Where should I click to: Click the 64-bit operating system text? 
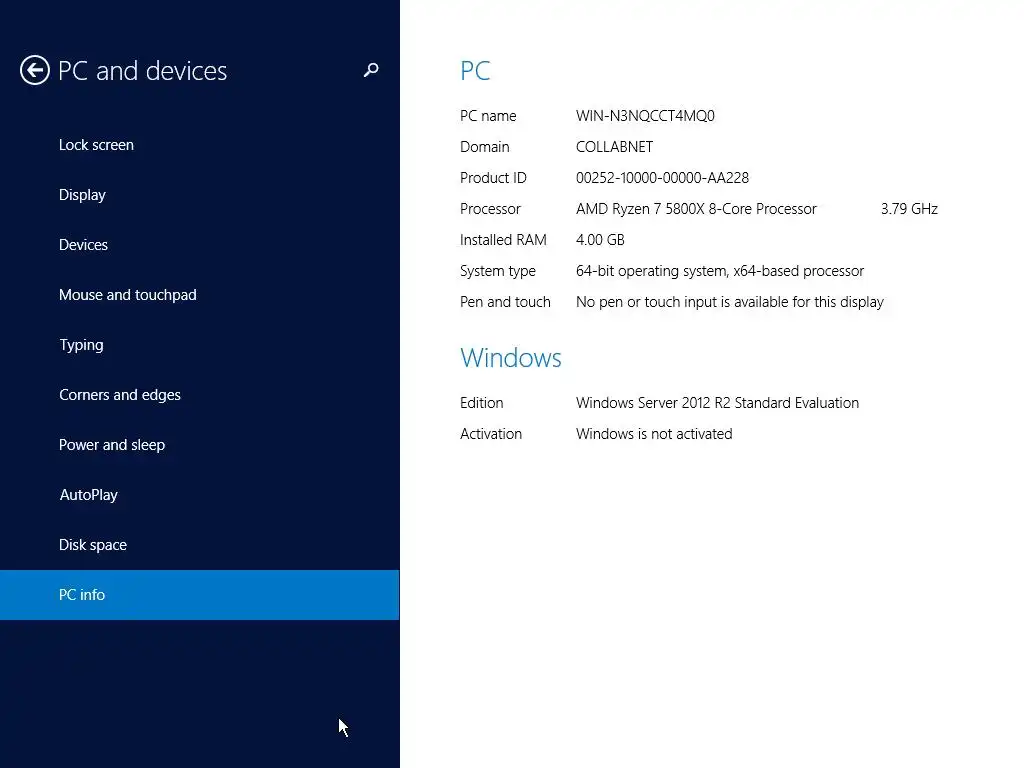[720, 271]
